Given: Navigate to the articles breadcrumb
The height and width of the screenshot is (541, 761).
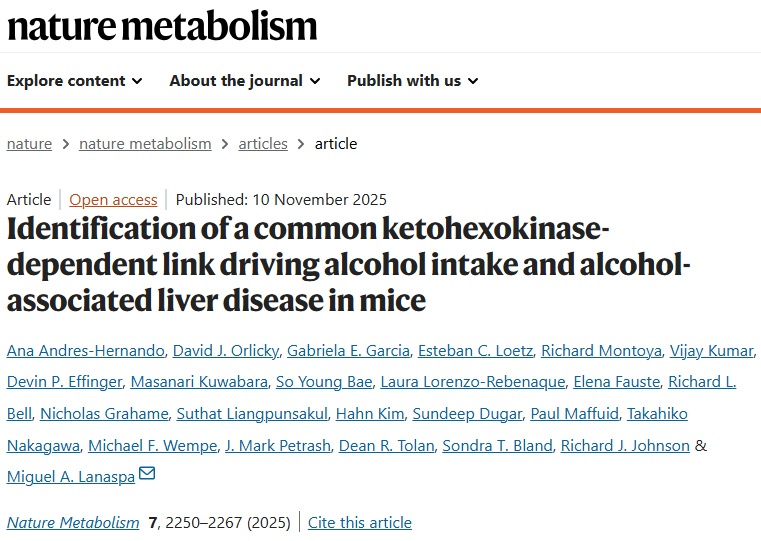Looking at the screenshot, I should pyautogui.click(x=263, y=143).
